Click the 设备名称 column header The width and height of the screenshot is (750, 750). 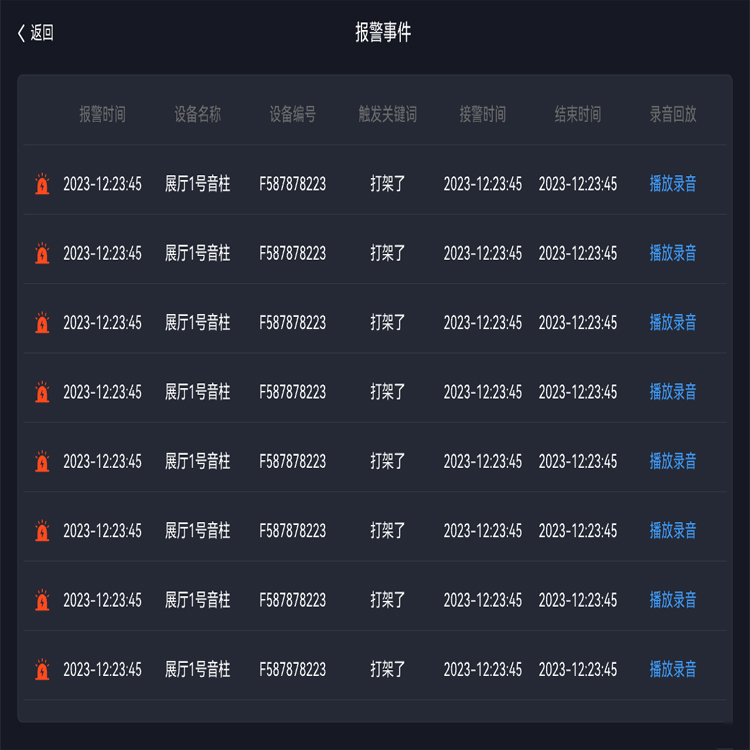(x=198, y=115)
